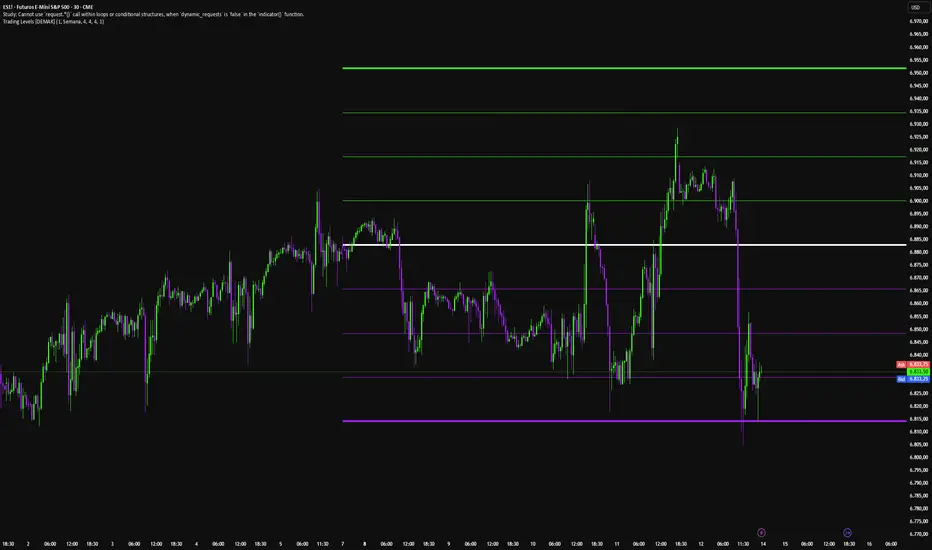932x550 pixels.
Task: Click the Study error message about request calls
Action: click(x=153, y=14)
